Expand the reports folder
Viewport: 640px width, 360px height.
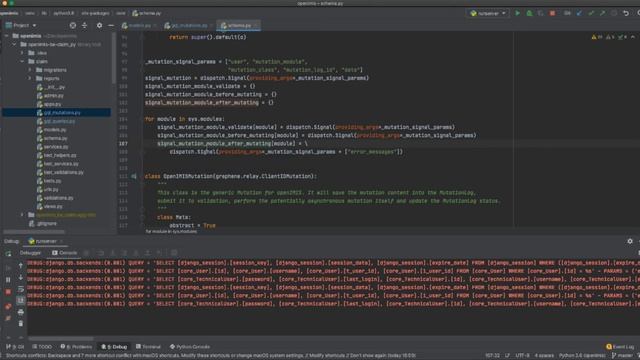point(30,78)
